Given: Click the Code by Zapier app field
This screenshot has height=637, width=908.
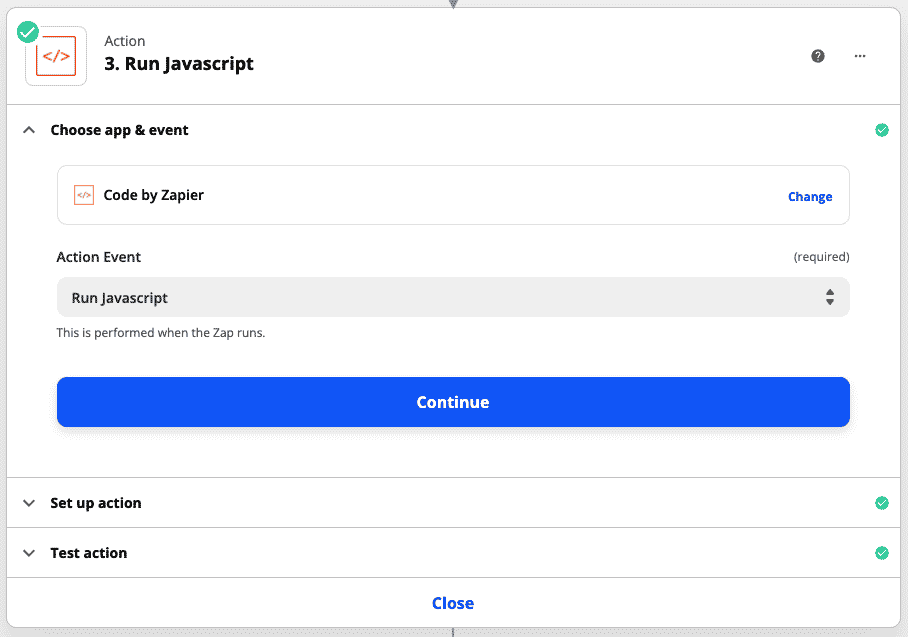Looking at the screenshot, I should (453, 195).
